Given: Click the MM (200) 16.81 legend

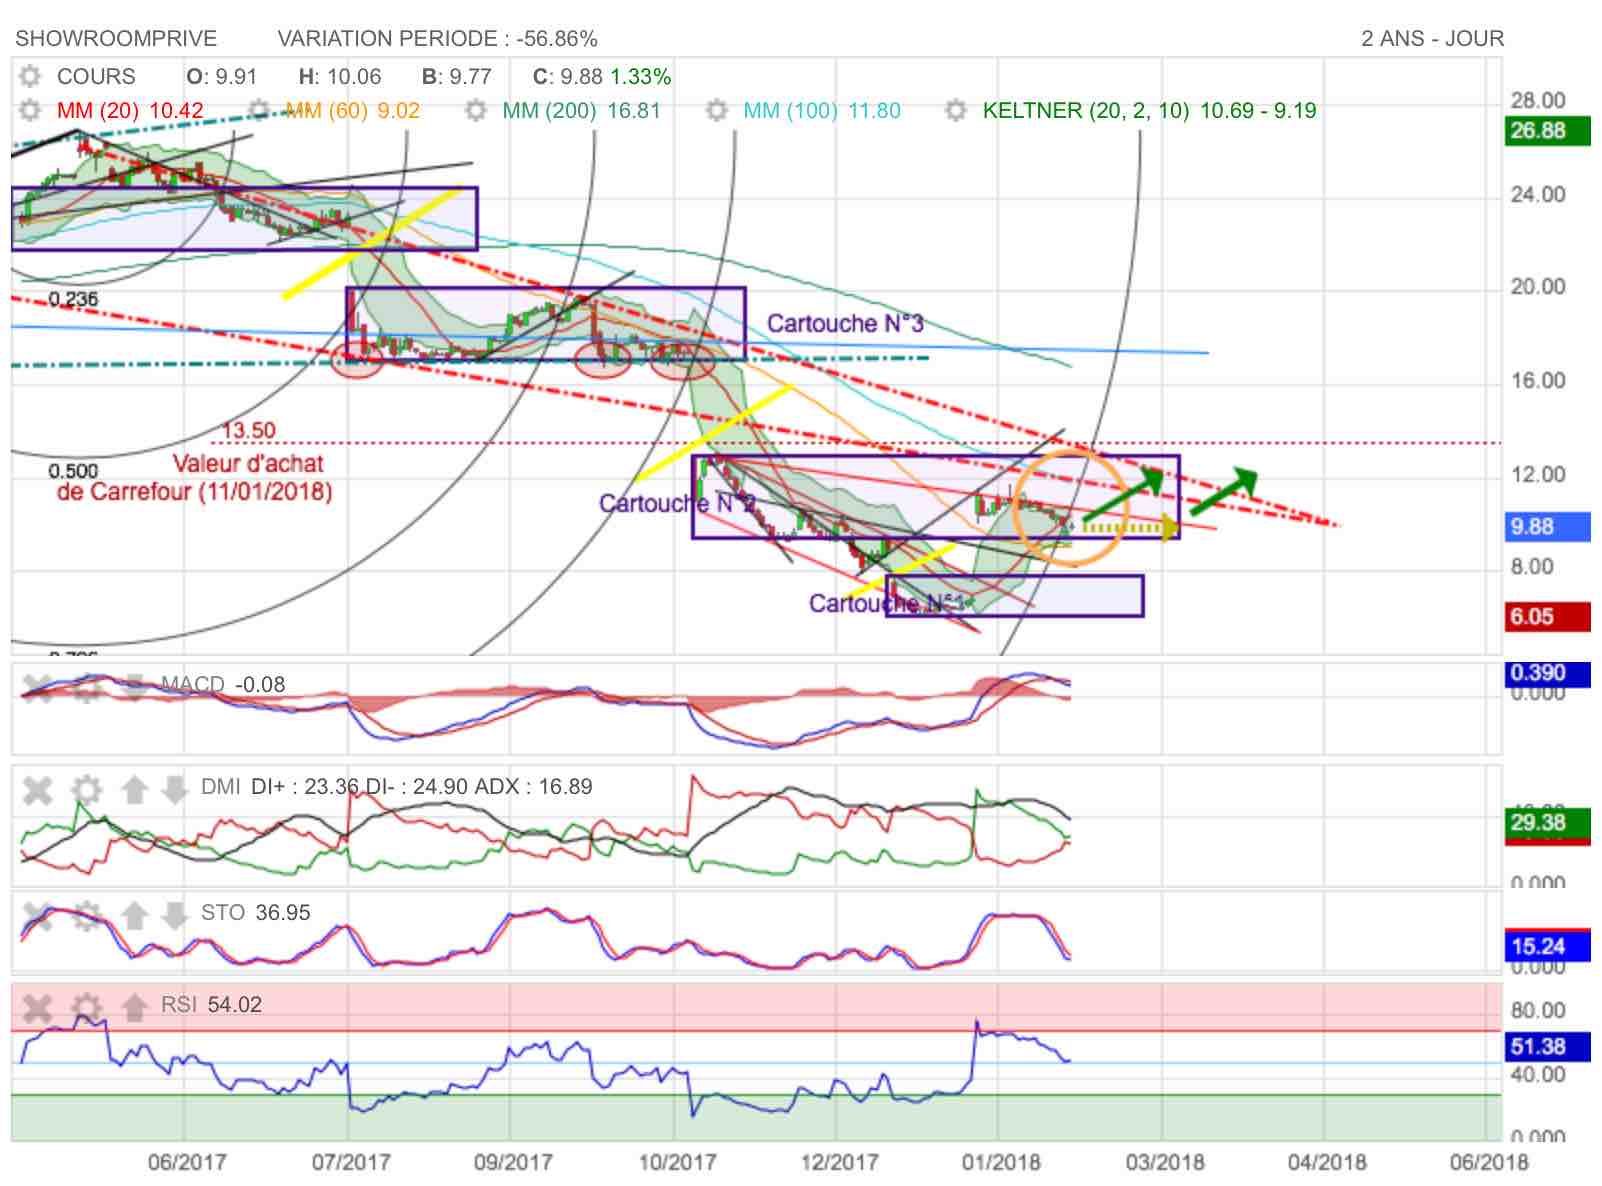Looking at the screenshot, I should [x=581, y=110].
